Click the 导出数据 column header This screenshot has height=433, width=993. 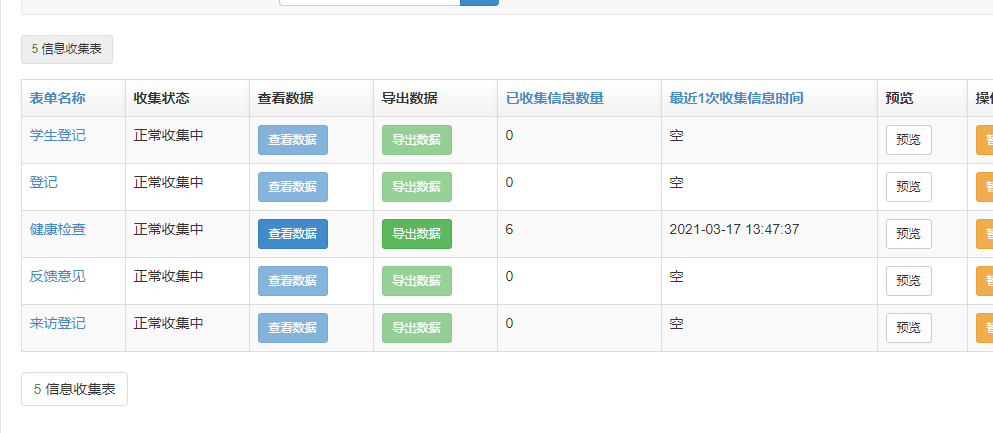(x=410, y=98)
